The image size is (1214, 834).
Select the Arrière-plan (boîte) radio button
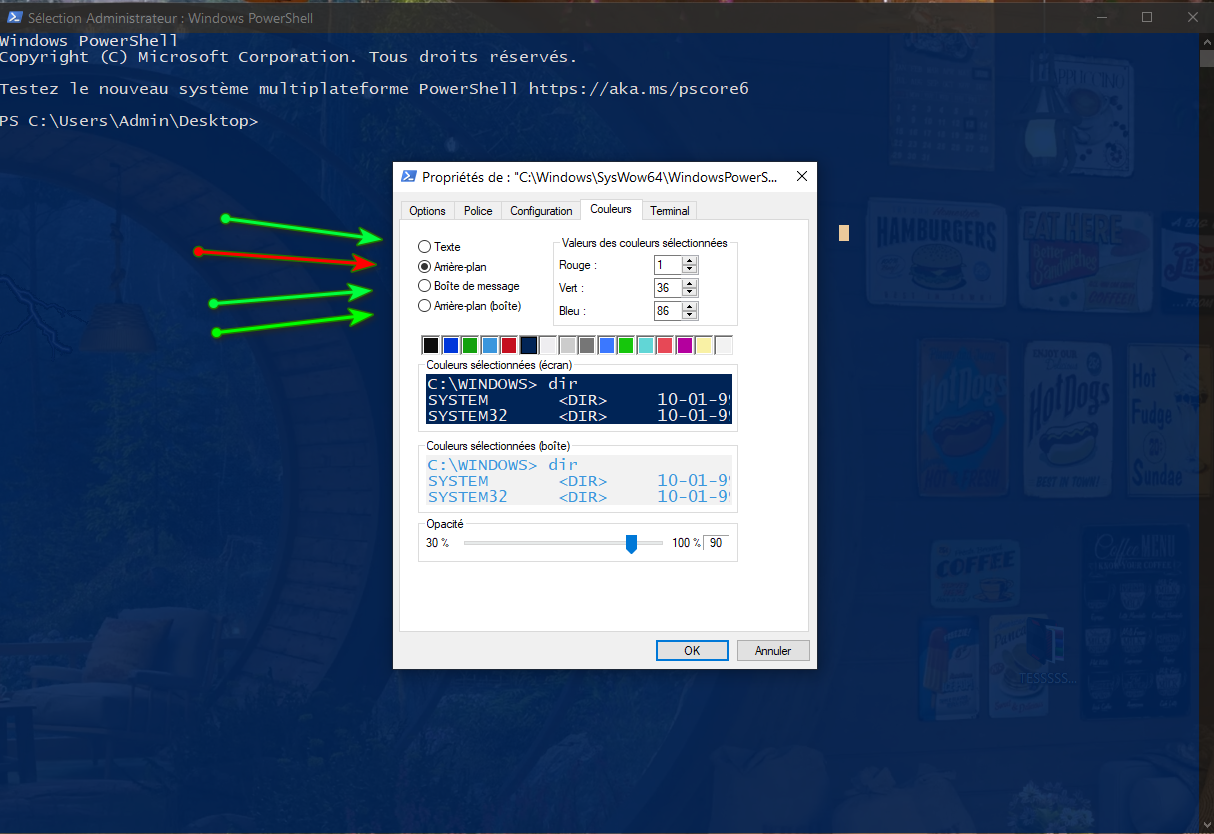[425, 306]
